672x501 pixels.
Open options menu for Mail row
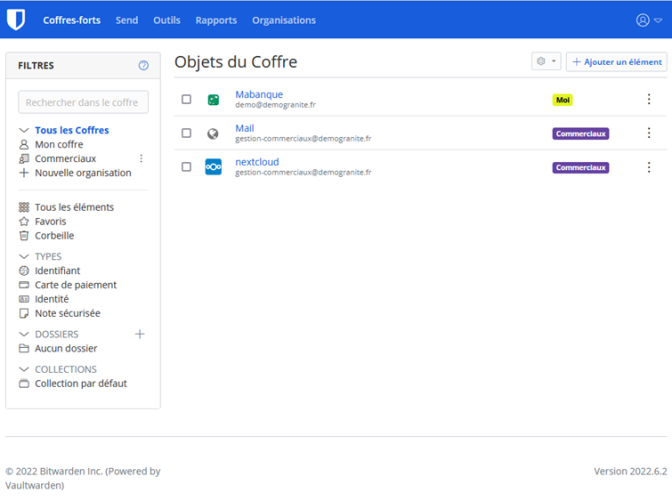[x=649, y=133]
